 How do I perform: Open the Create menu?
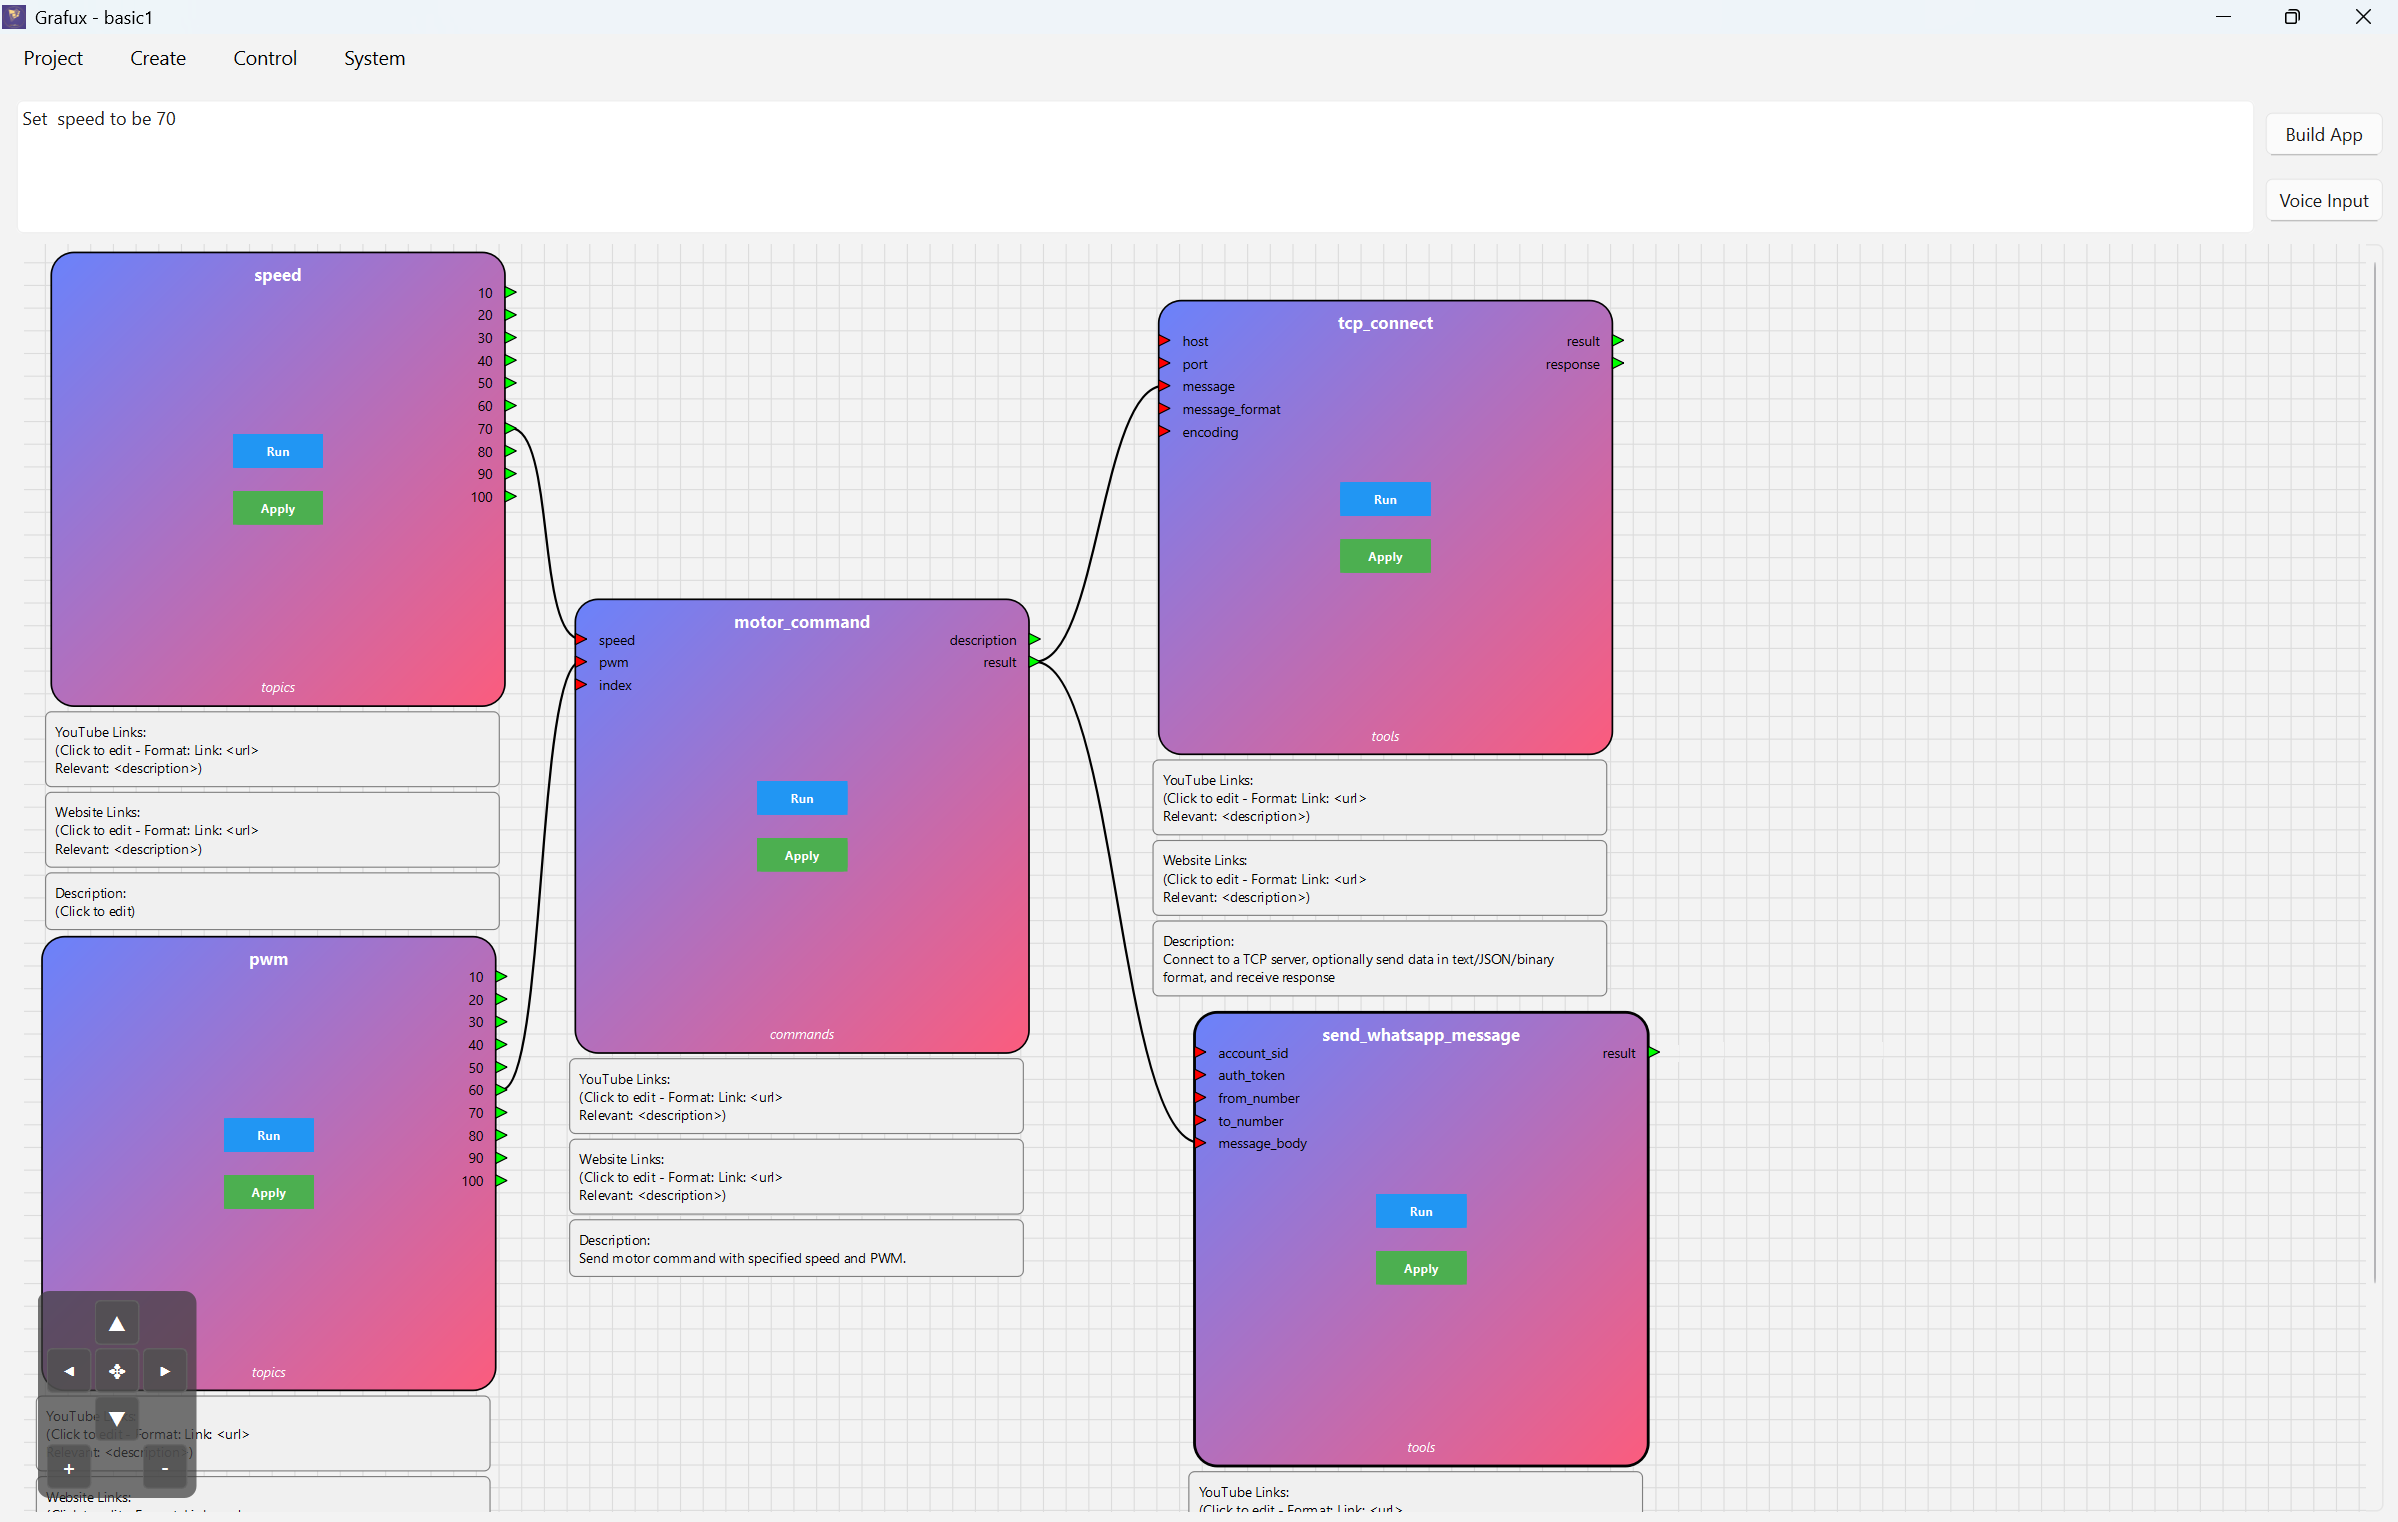click(158, 58)
